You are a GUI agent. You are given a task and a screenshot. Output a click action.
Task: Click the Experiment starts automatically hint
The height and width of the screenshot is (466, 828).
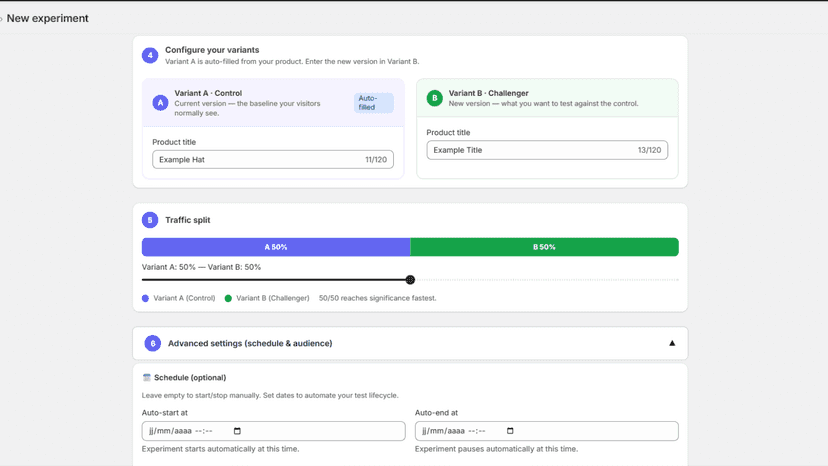point(220,449)
